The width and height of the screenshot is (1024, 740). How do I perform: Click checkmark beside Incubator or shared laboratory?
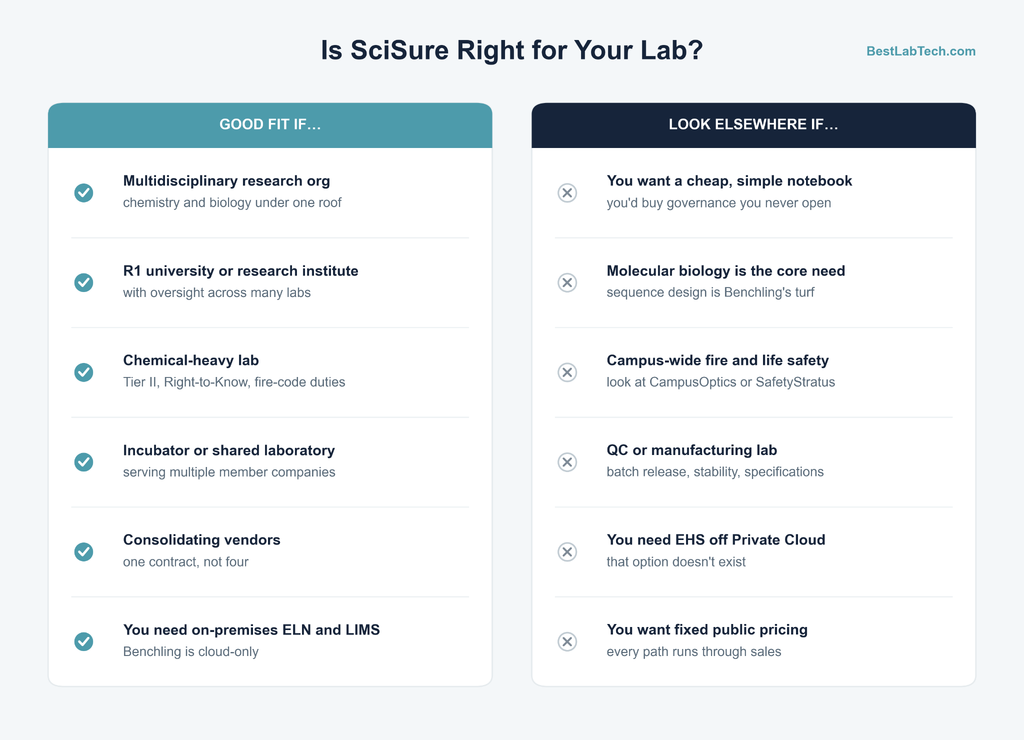tap(84, 462)
